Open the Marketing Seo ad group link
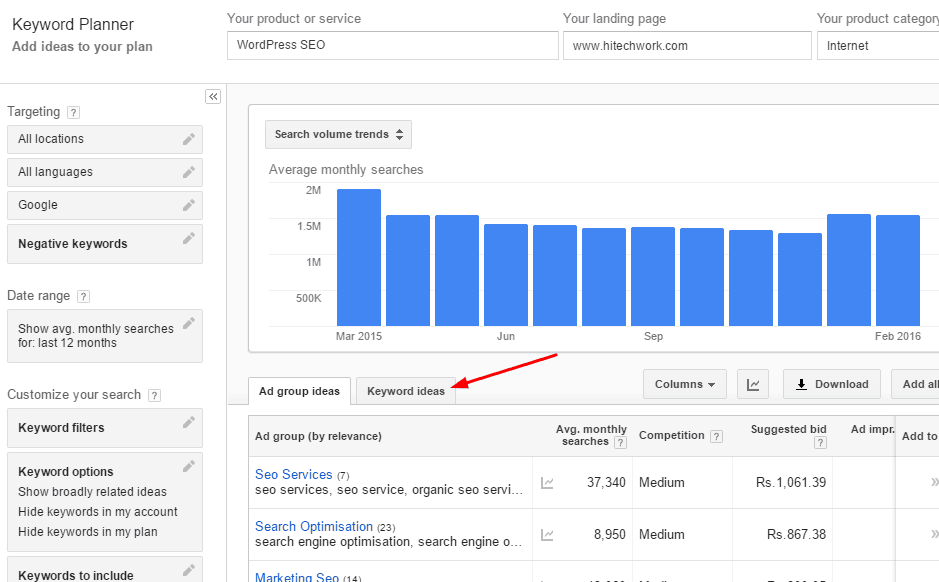 point(297,577)
